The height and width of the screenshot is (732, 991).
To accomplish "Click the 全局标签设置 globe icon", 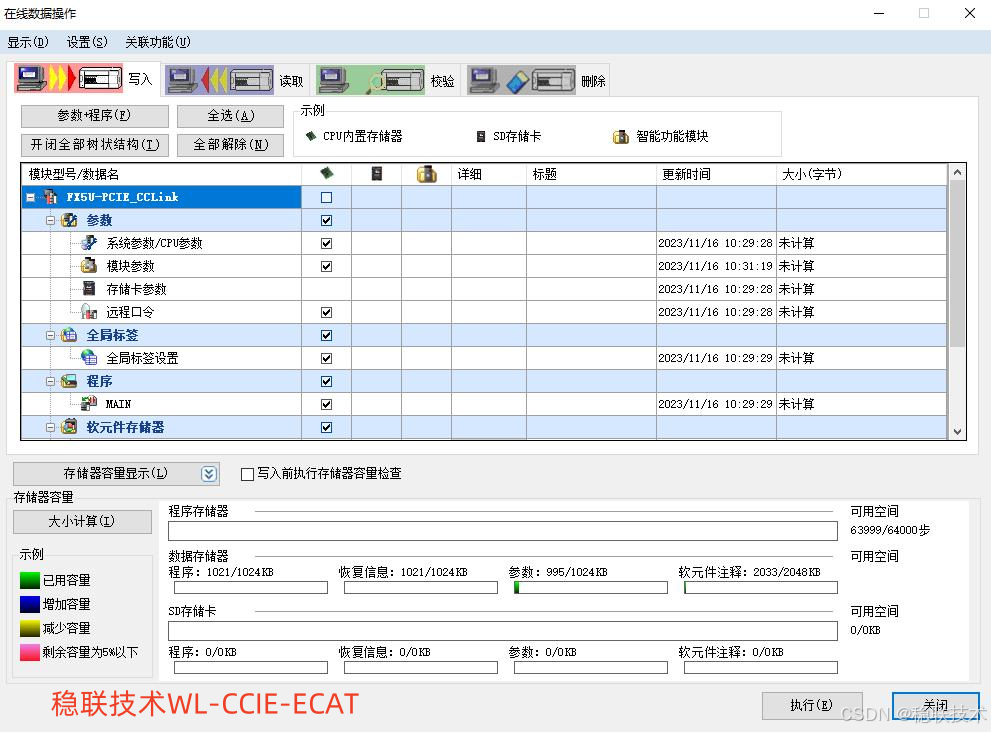I will [89, 358].
